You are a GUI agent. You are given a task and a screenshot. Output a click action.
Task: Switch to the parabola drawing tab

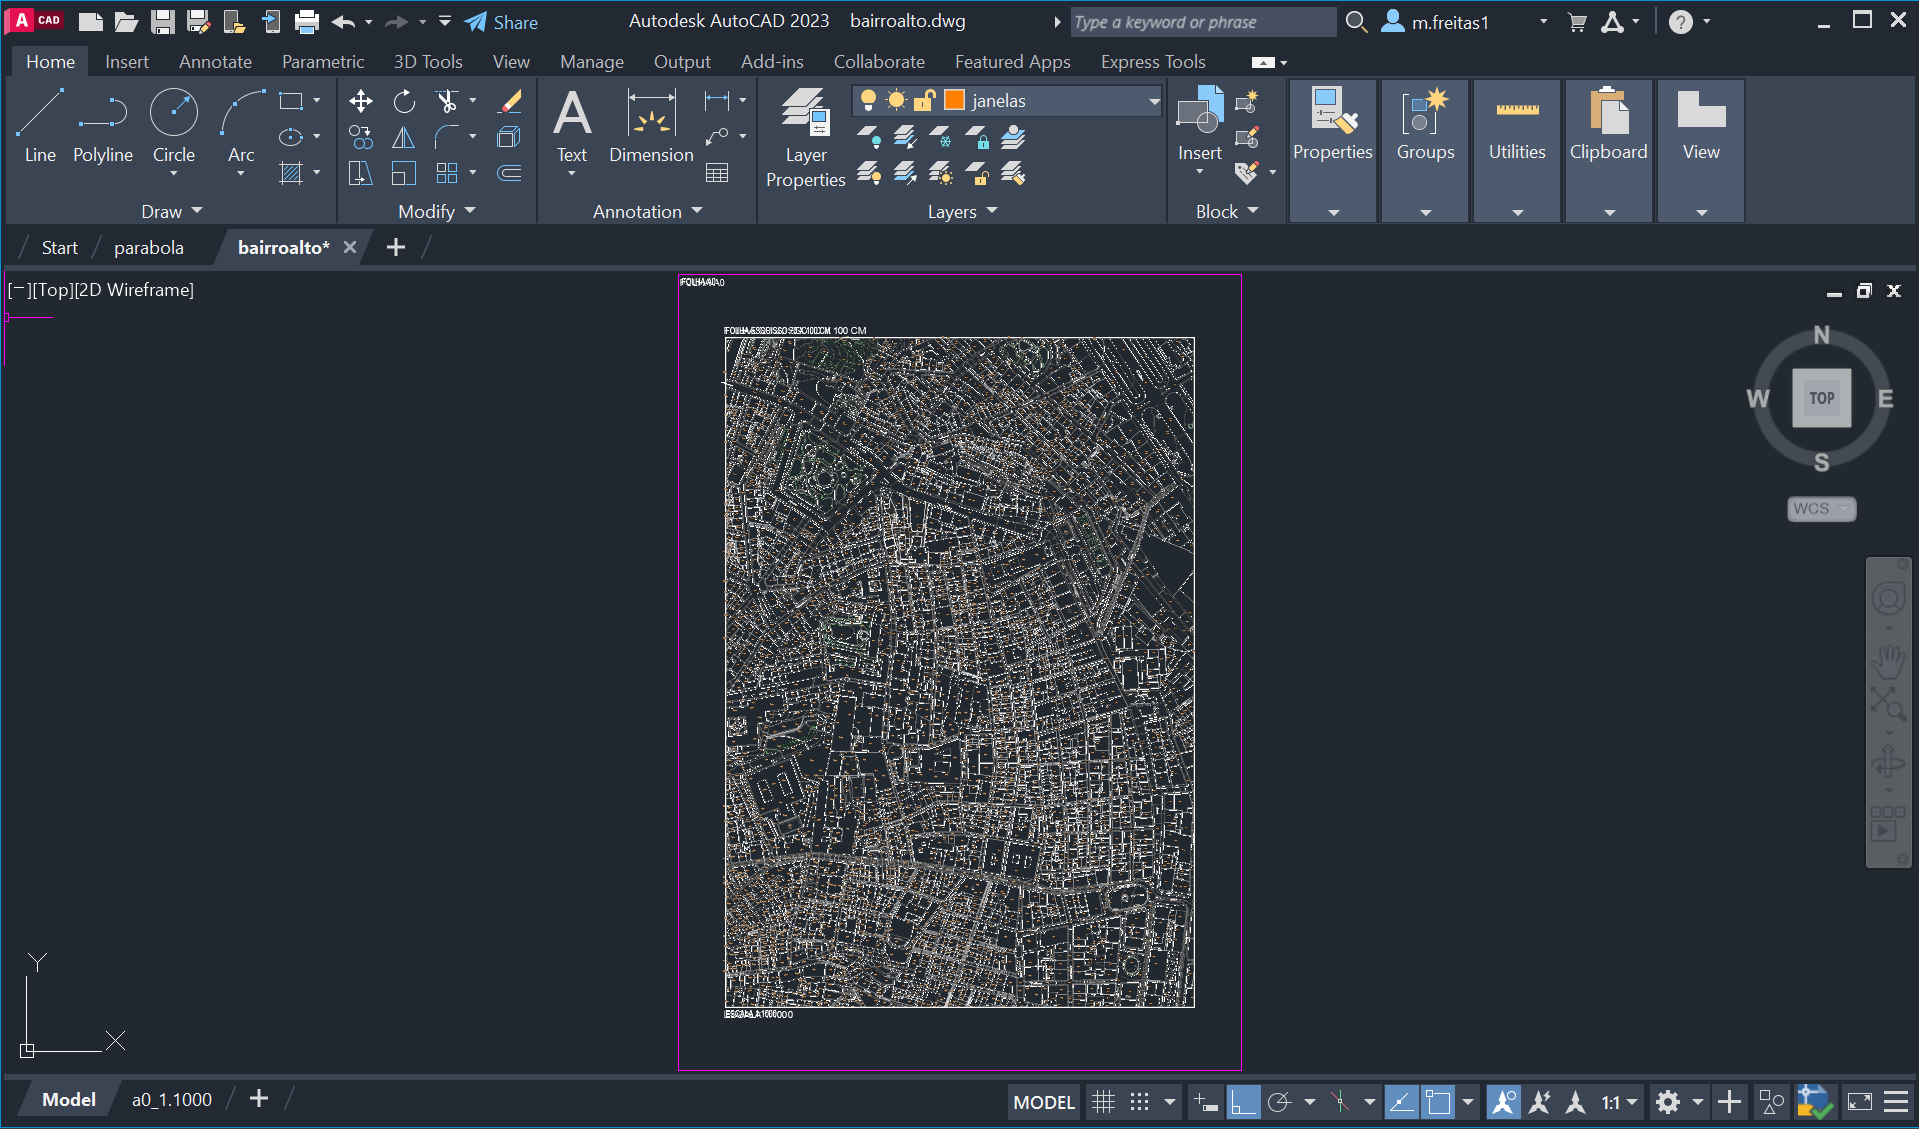click(148, 247)
